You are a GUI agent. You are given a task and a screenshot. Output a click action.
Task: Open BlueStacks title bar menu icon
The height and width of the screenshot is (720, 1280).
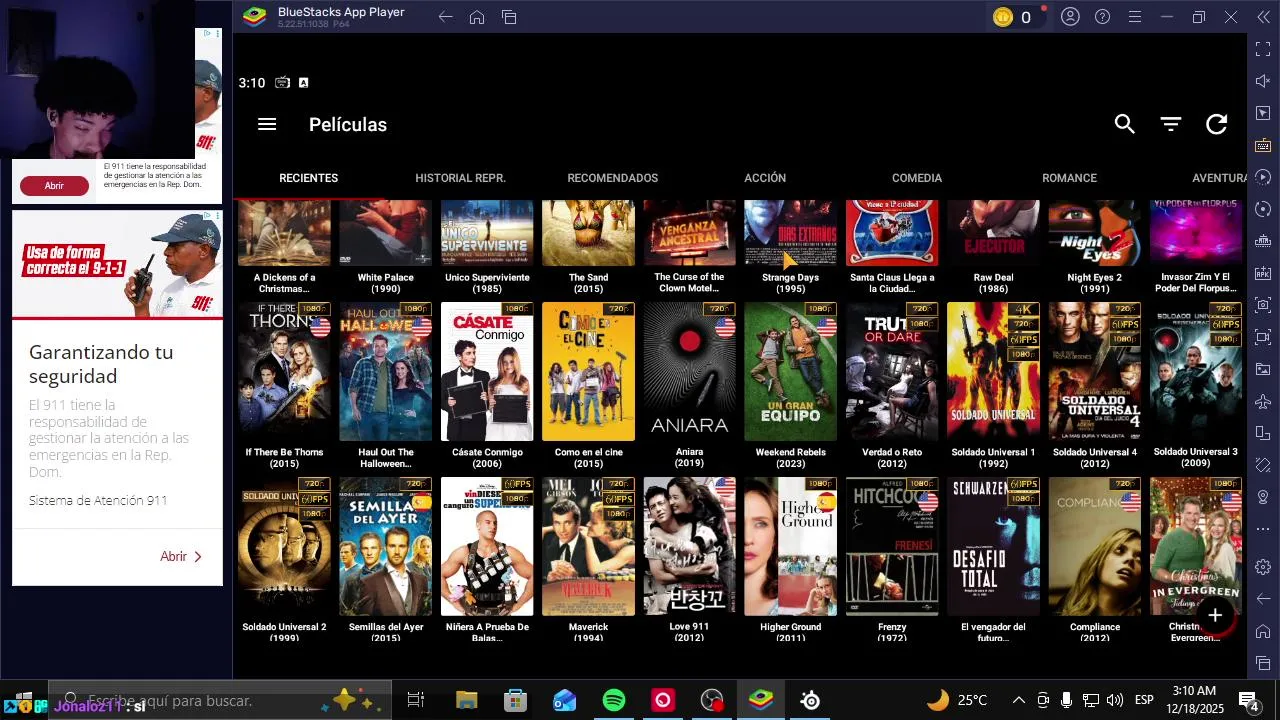pos(1134,17)
